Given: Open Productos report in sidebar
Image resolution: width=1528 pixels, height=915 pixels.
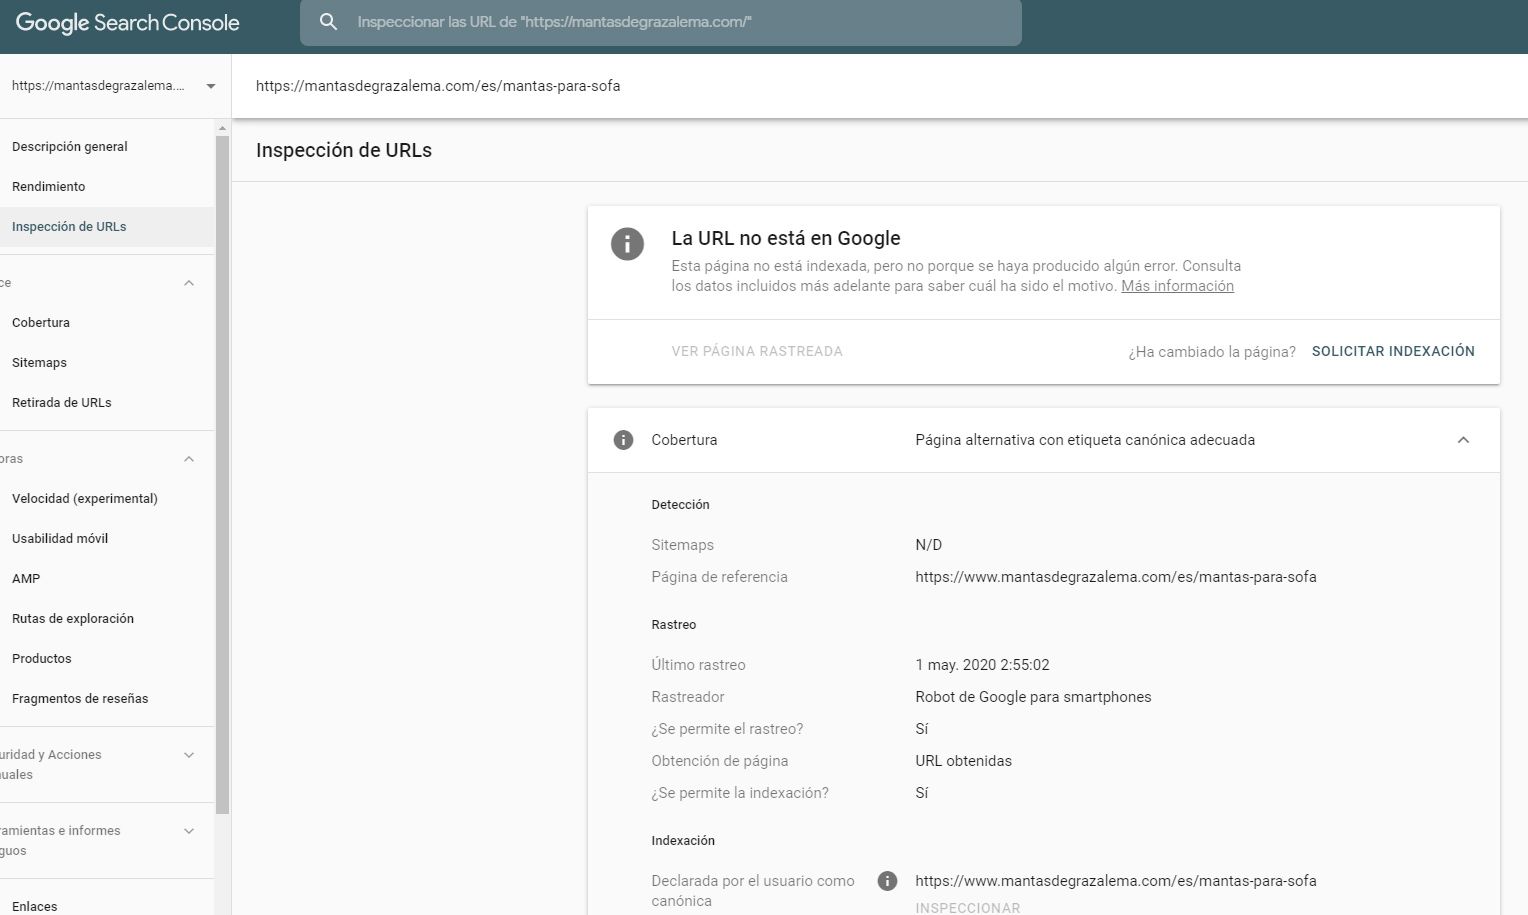Looking at the screenshot, I should (42, 659).
